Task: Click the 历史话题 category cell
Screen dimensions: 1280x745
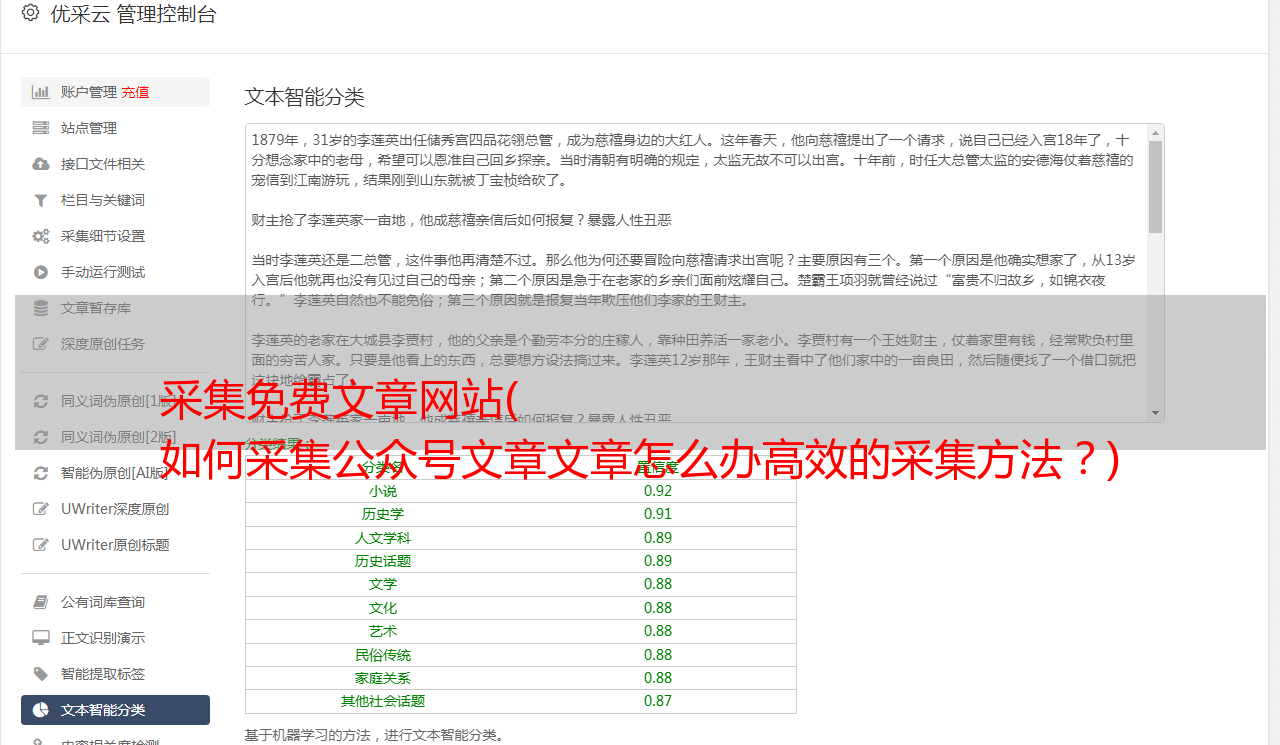Action: click(x=383, y=561)
